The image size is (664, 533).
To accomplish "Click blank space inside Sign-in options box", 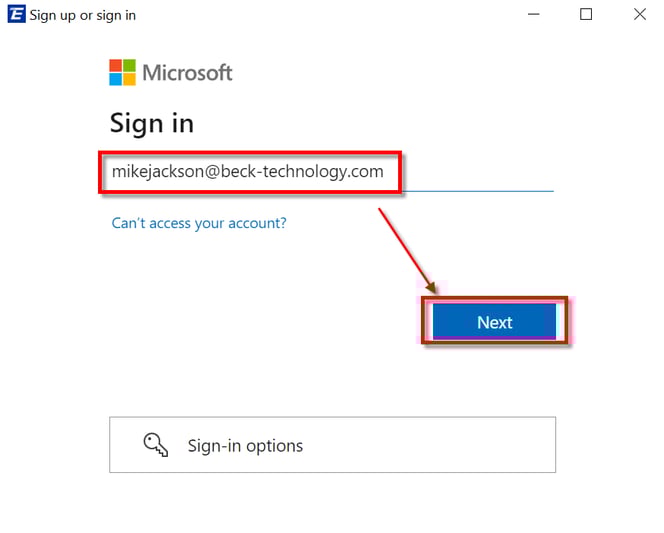I will (x=440, y=445).
